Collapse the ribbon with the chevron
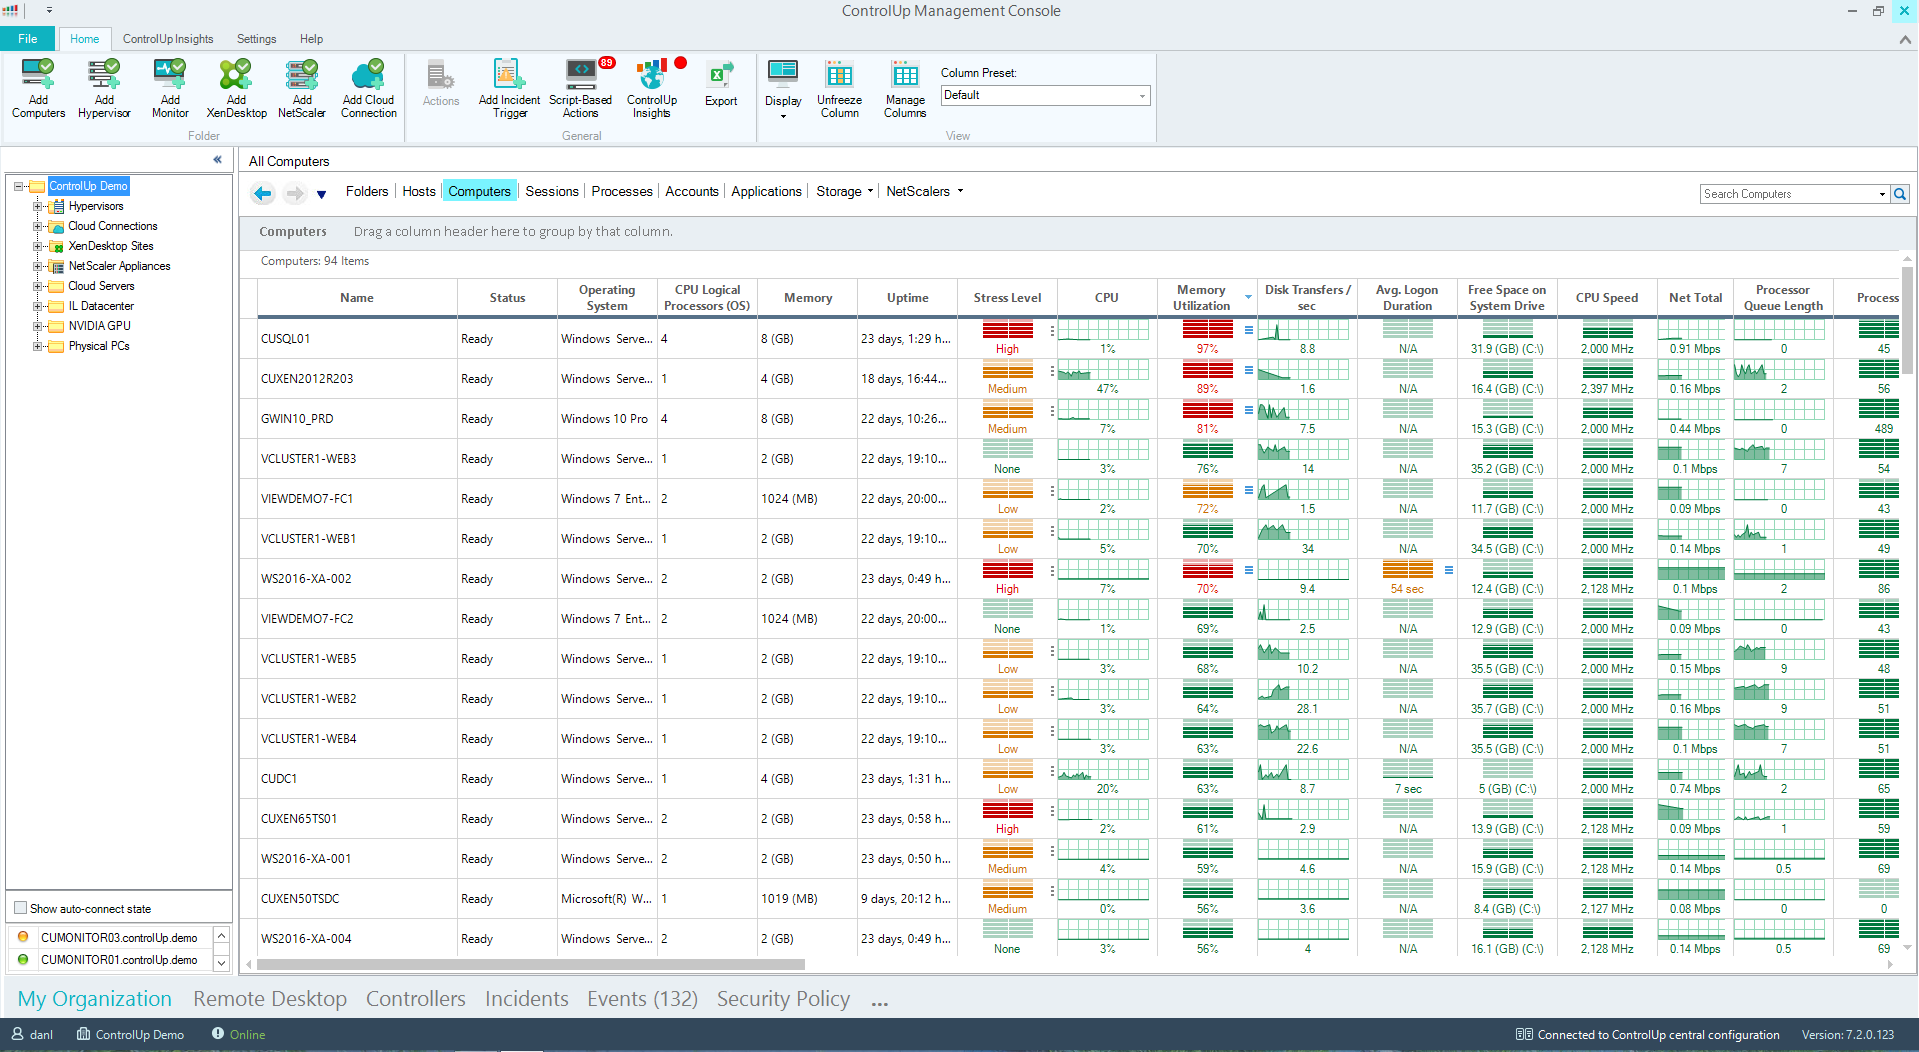The width and height of the screenshot is (1919, 1052). pos(1905,40)
